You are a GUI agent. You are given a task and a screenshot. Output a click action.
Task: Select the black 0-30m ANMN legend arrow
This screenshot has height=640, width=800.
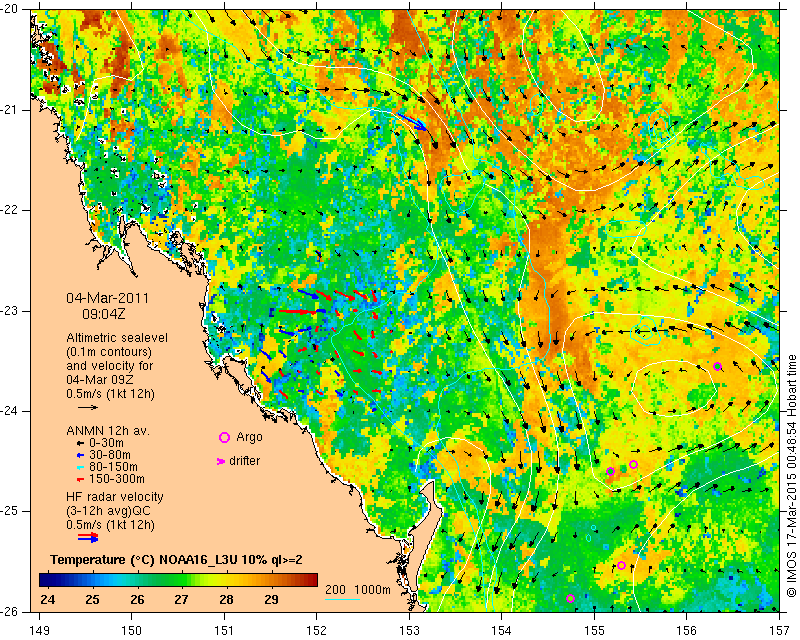click(x=80, y=444)
